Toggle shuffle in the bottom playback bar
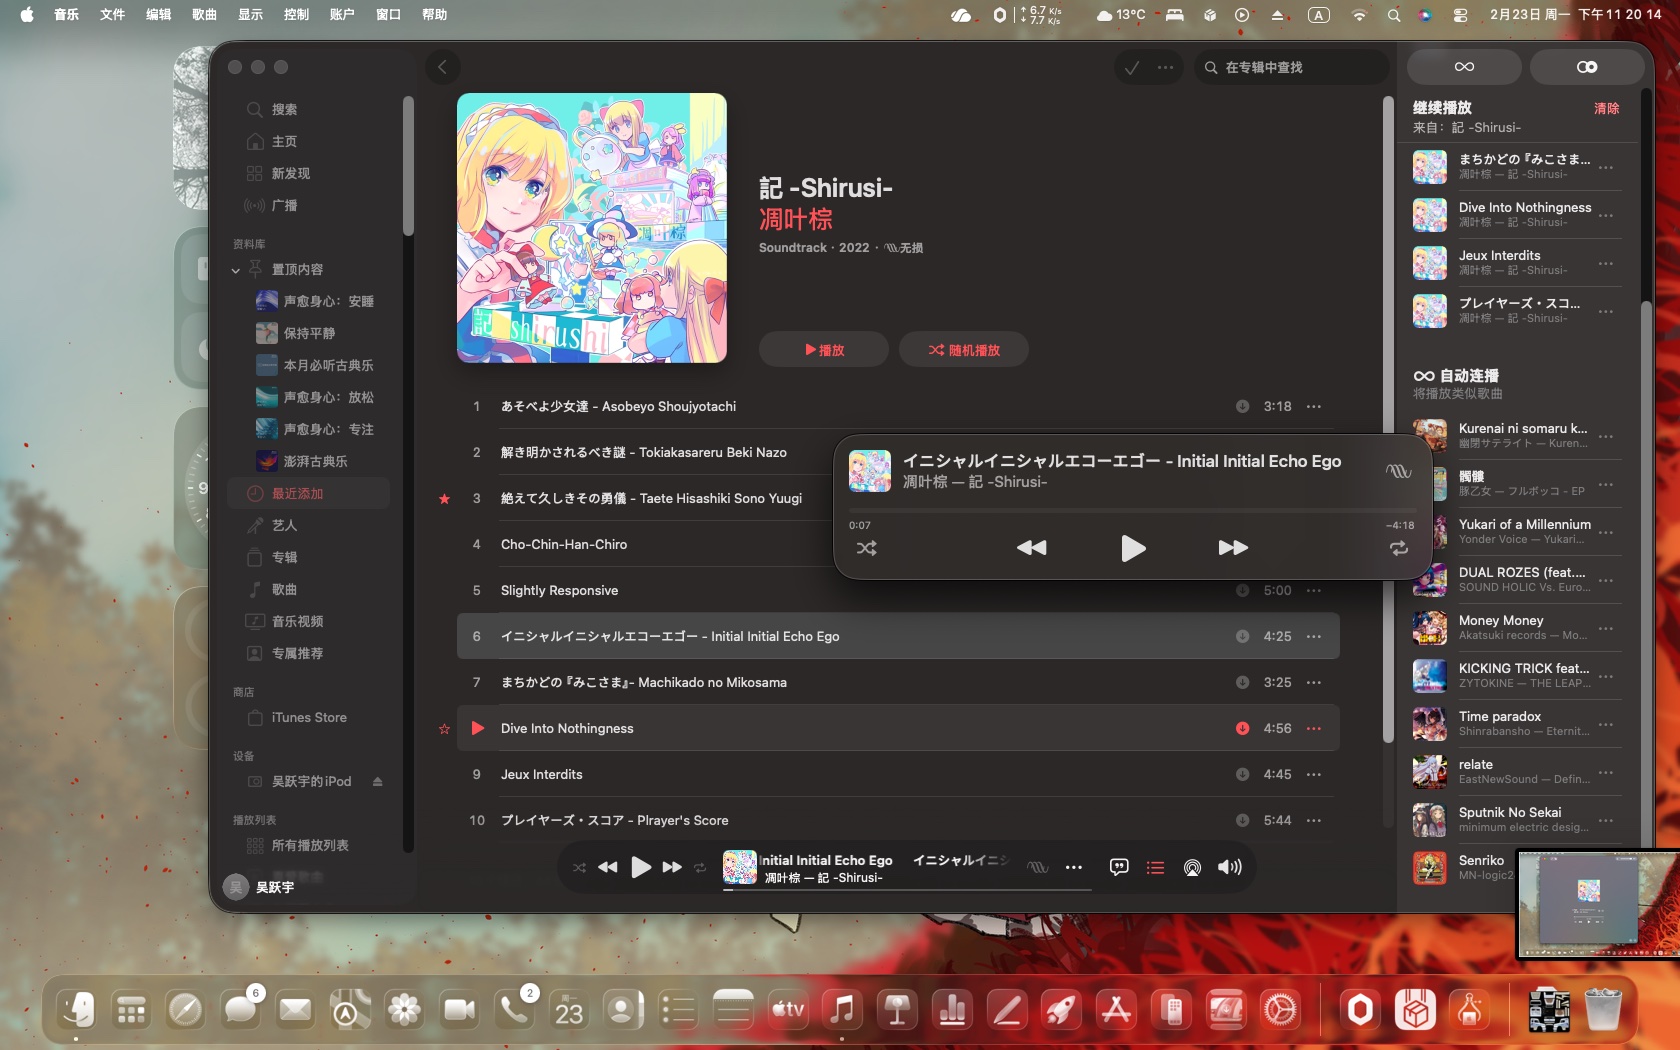The width and height of the screenshot is (1680, 1050). click(x=579, y=867)
